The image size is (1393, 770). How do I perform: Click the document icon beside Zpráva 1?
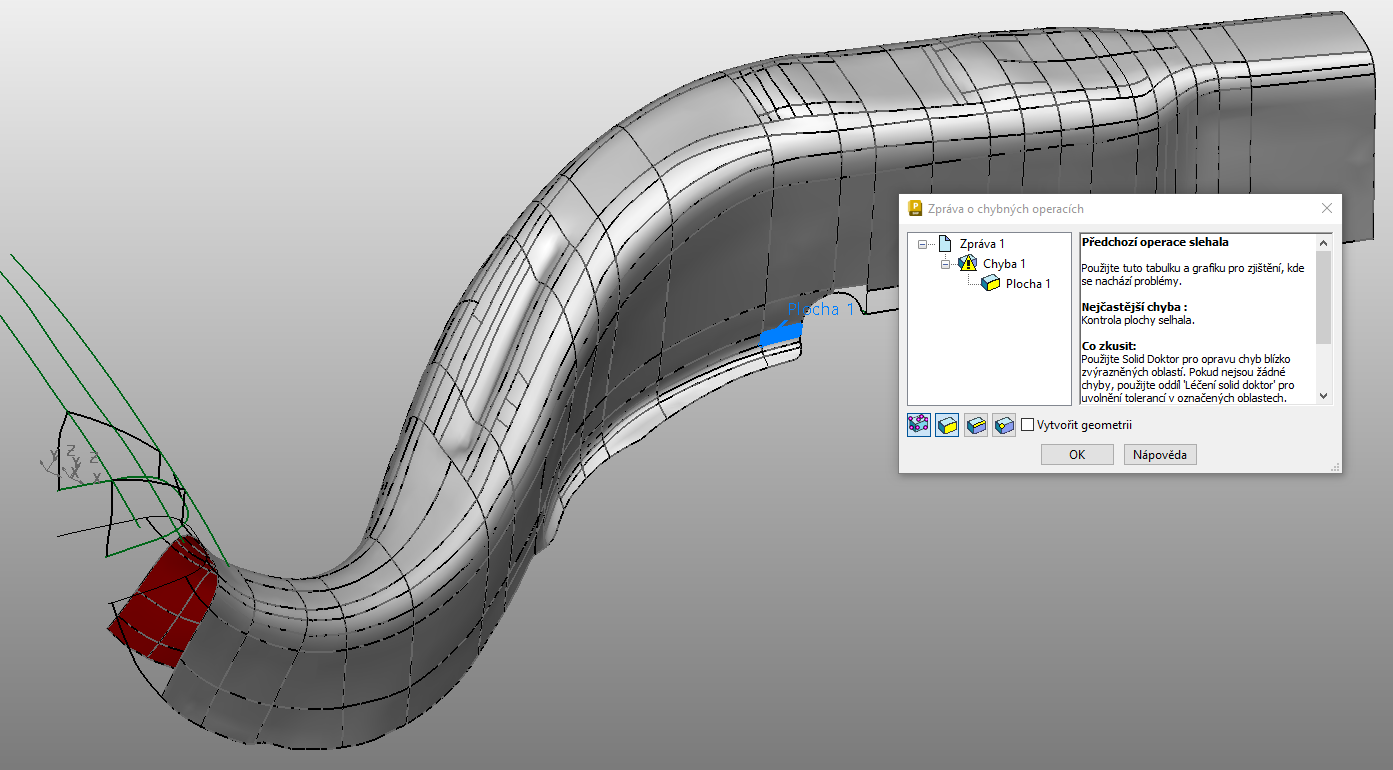pos(946,243)
